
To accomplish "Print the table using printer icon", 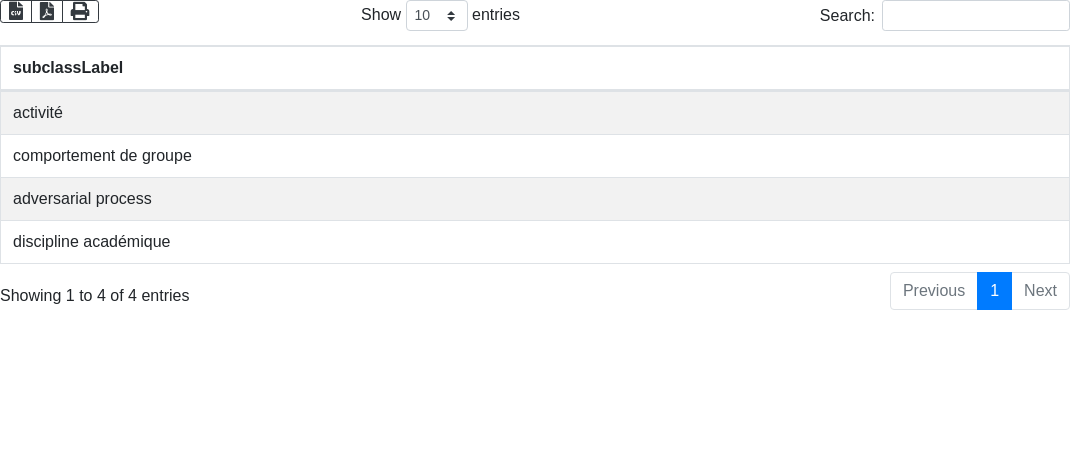I will coord(80,11).
